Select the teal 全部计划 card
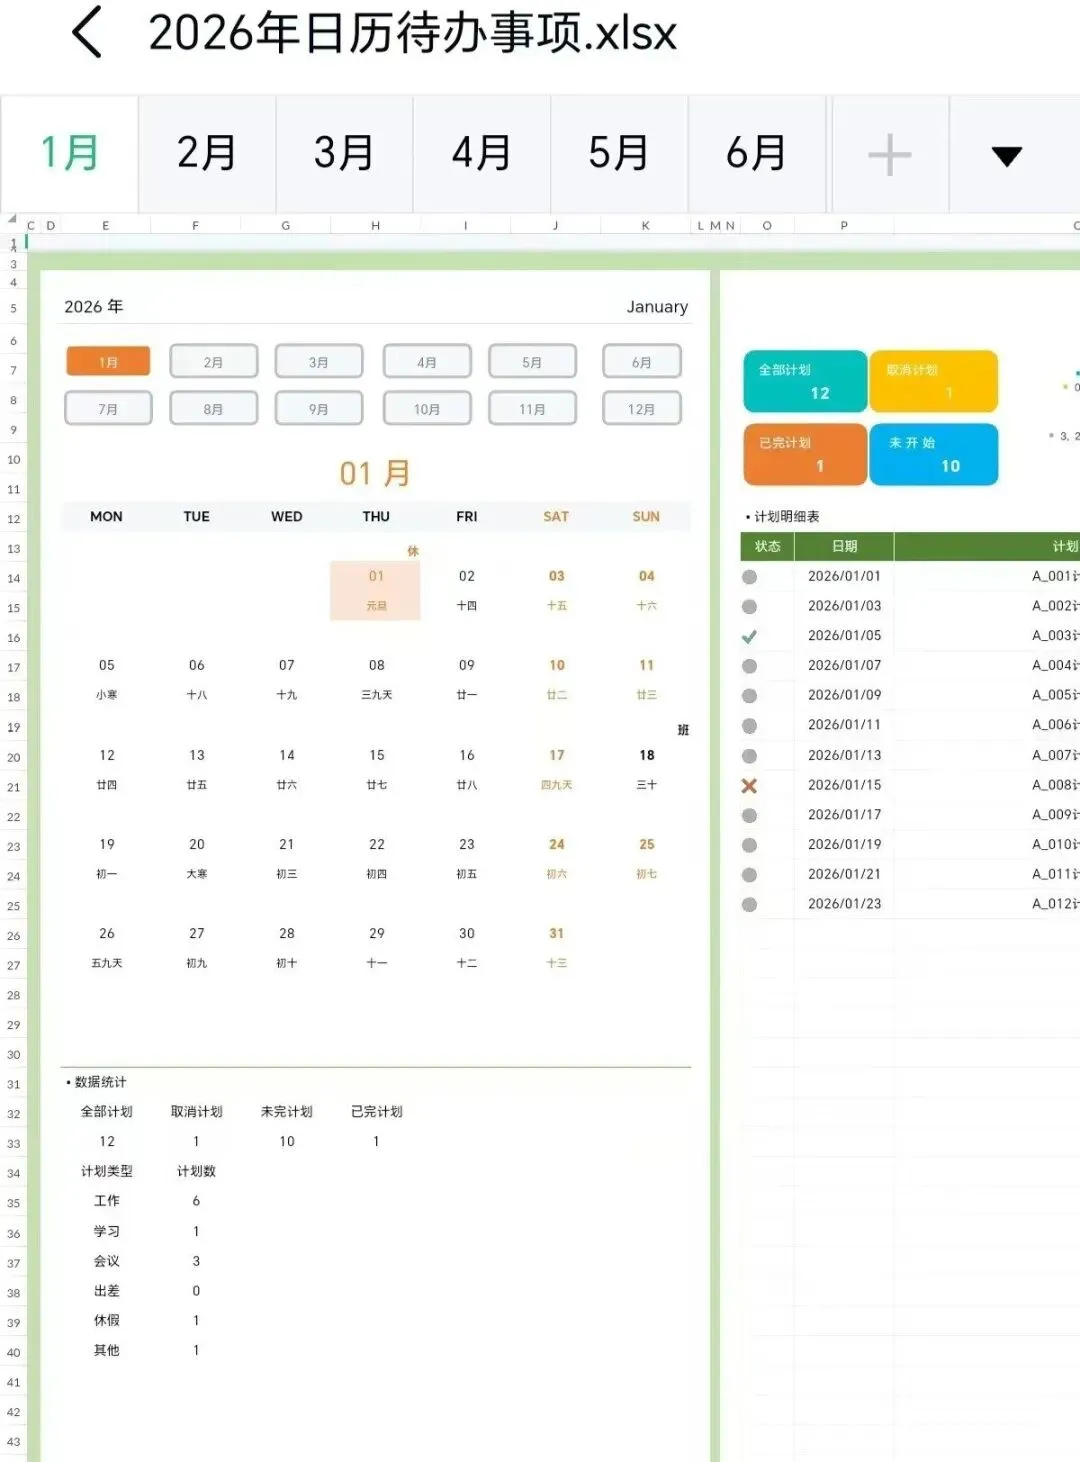1080x1462 pixels. (x=805, y=381)
